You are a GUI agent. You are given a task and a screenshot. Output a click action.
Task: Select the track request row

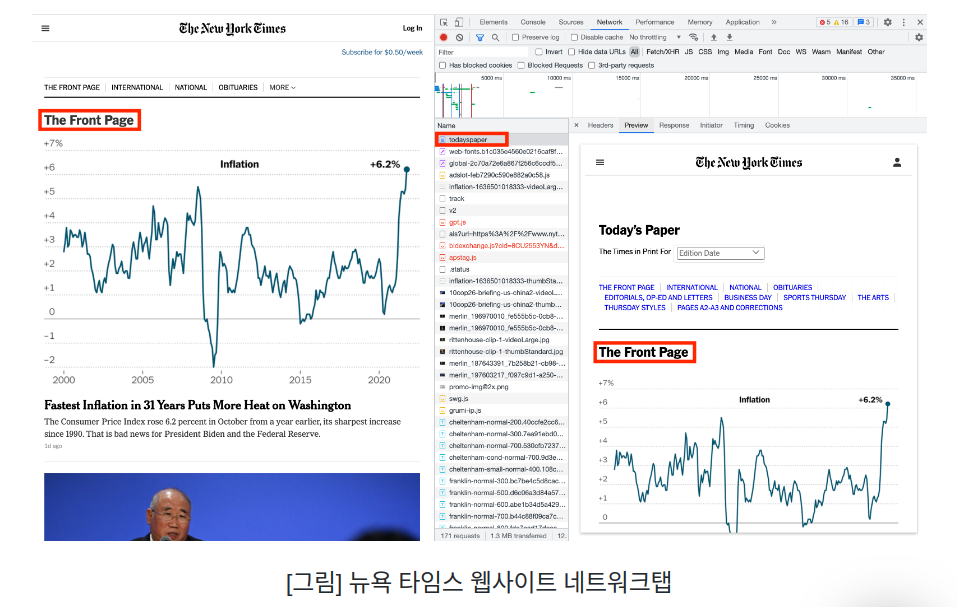point(502,198)
